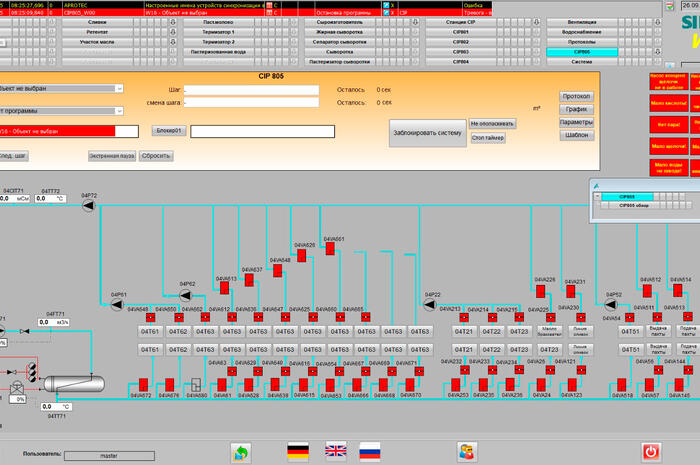Open the Параметры button
The image size is (700, 465).
coord(576,122)
